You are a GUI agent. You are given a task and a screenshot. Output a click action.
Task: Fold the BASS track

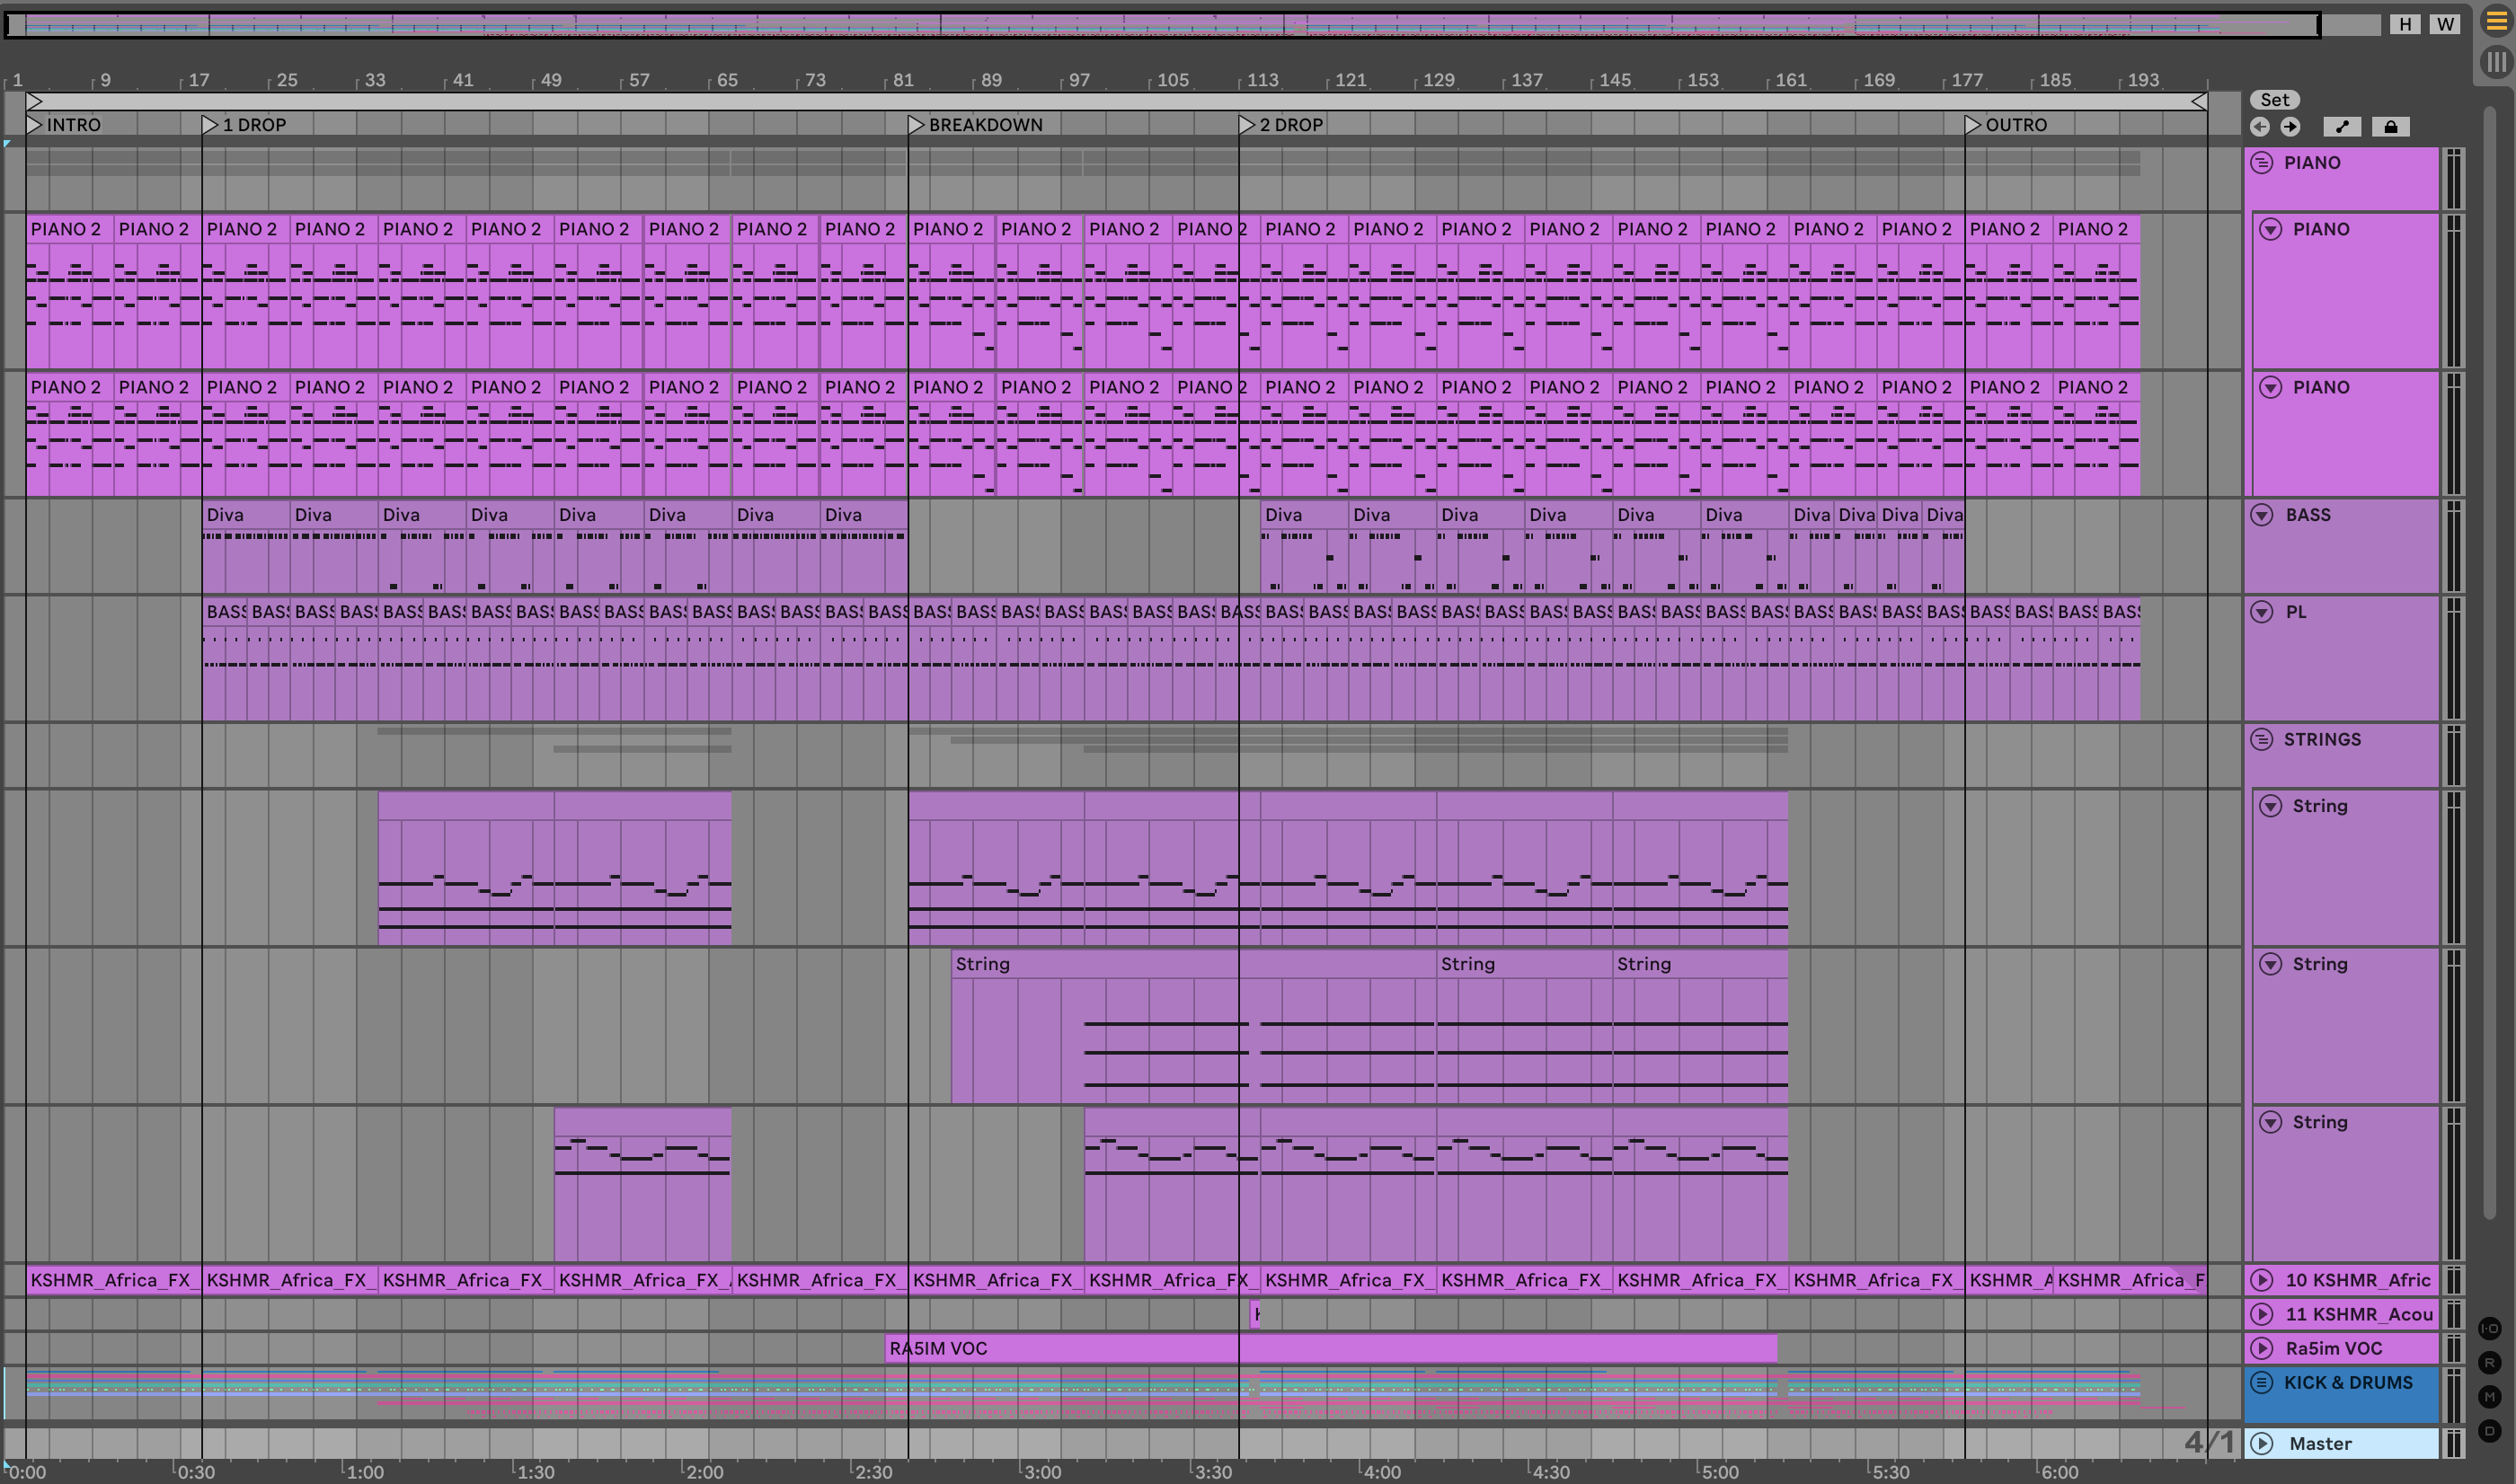pos(2262,515)
